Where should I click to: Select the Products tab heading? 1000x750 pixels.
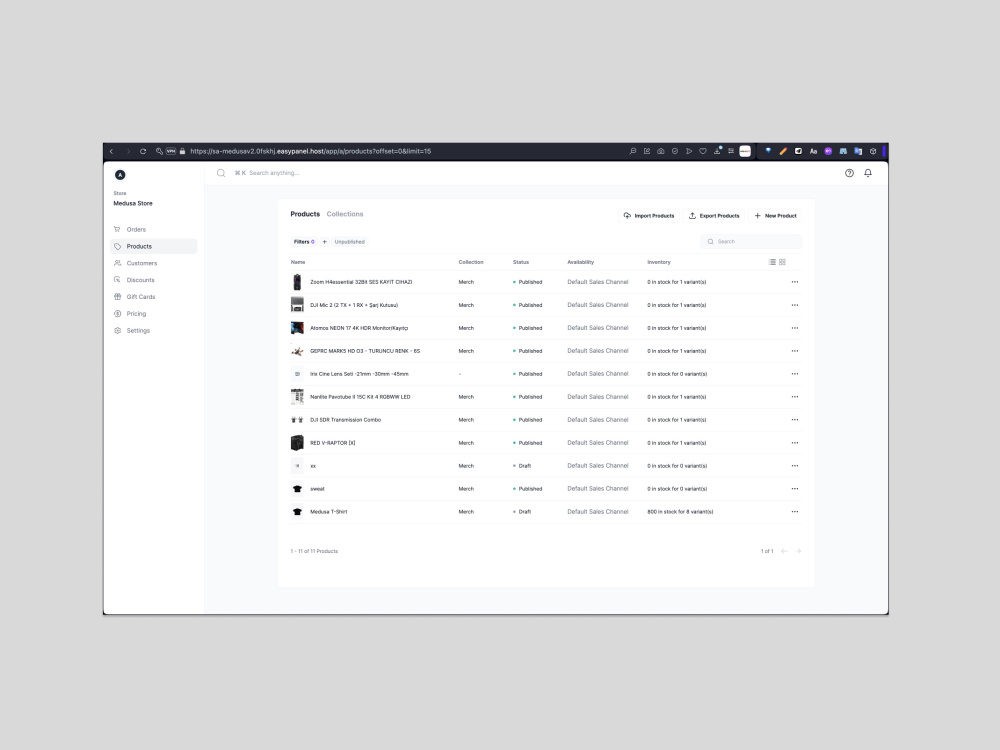305,214
